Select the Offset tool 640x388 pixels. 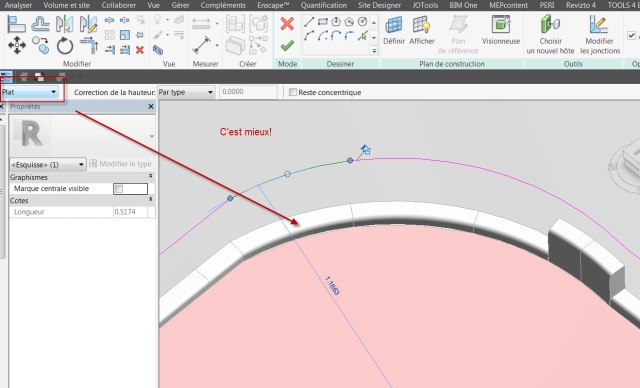[40, 24]
